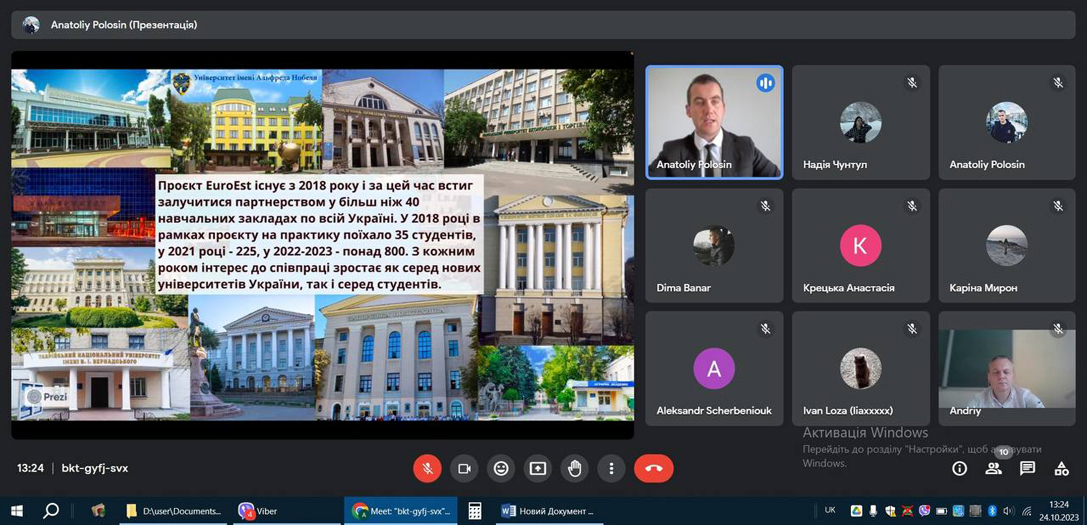
Task: Show the participants list icon
Action: [993, 469]
